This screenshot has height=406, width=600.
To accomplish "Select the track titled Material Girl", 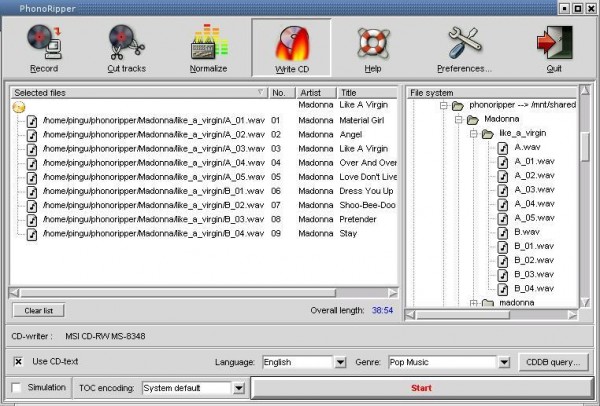I will (x=362, y=121).
